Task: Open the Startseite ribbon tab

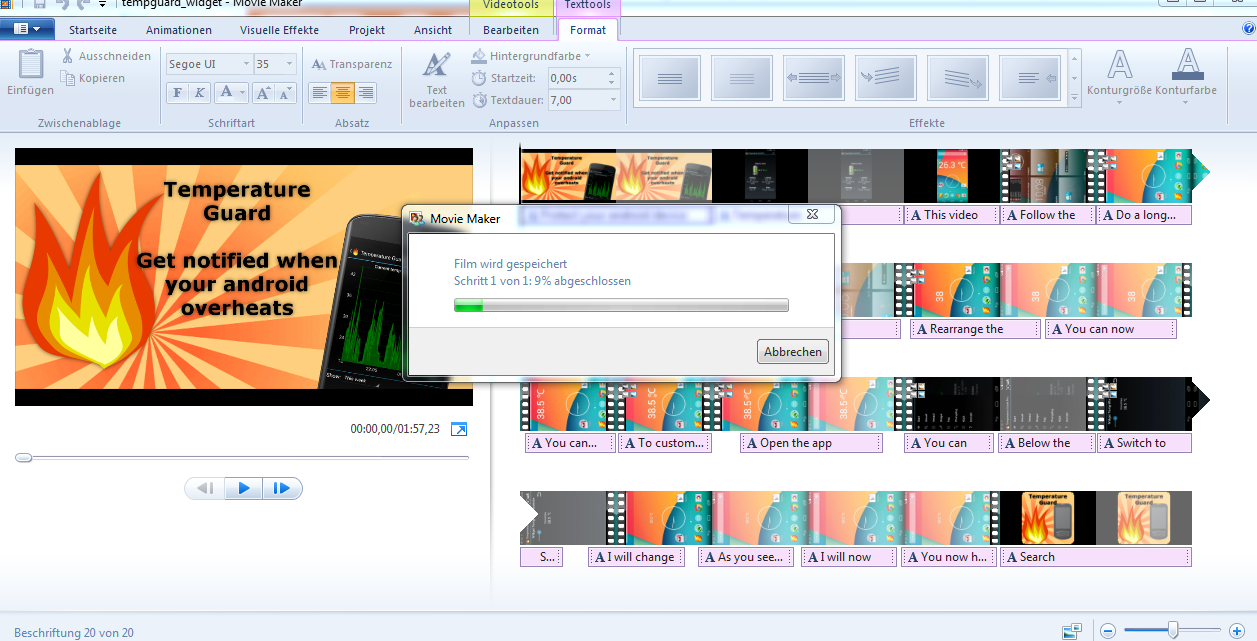Action: (93, 30)
